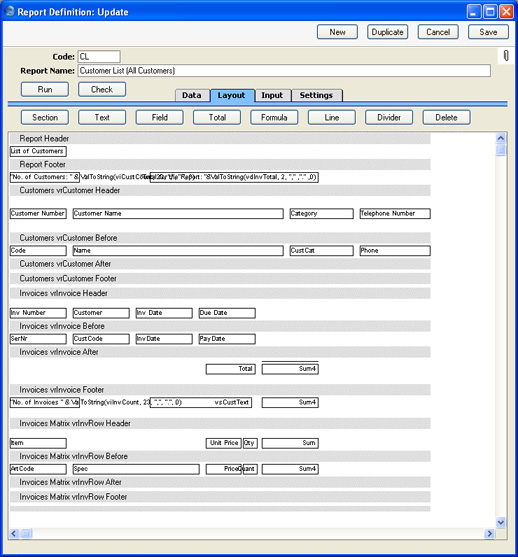Select the 'Unit Price' text box

pyautogui.click(x=223, y=443)
